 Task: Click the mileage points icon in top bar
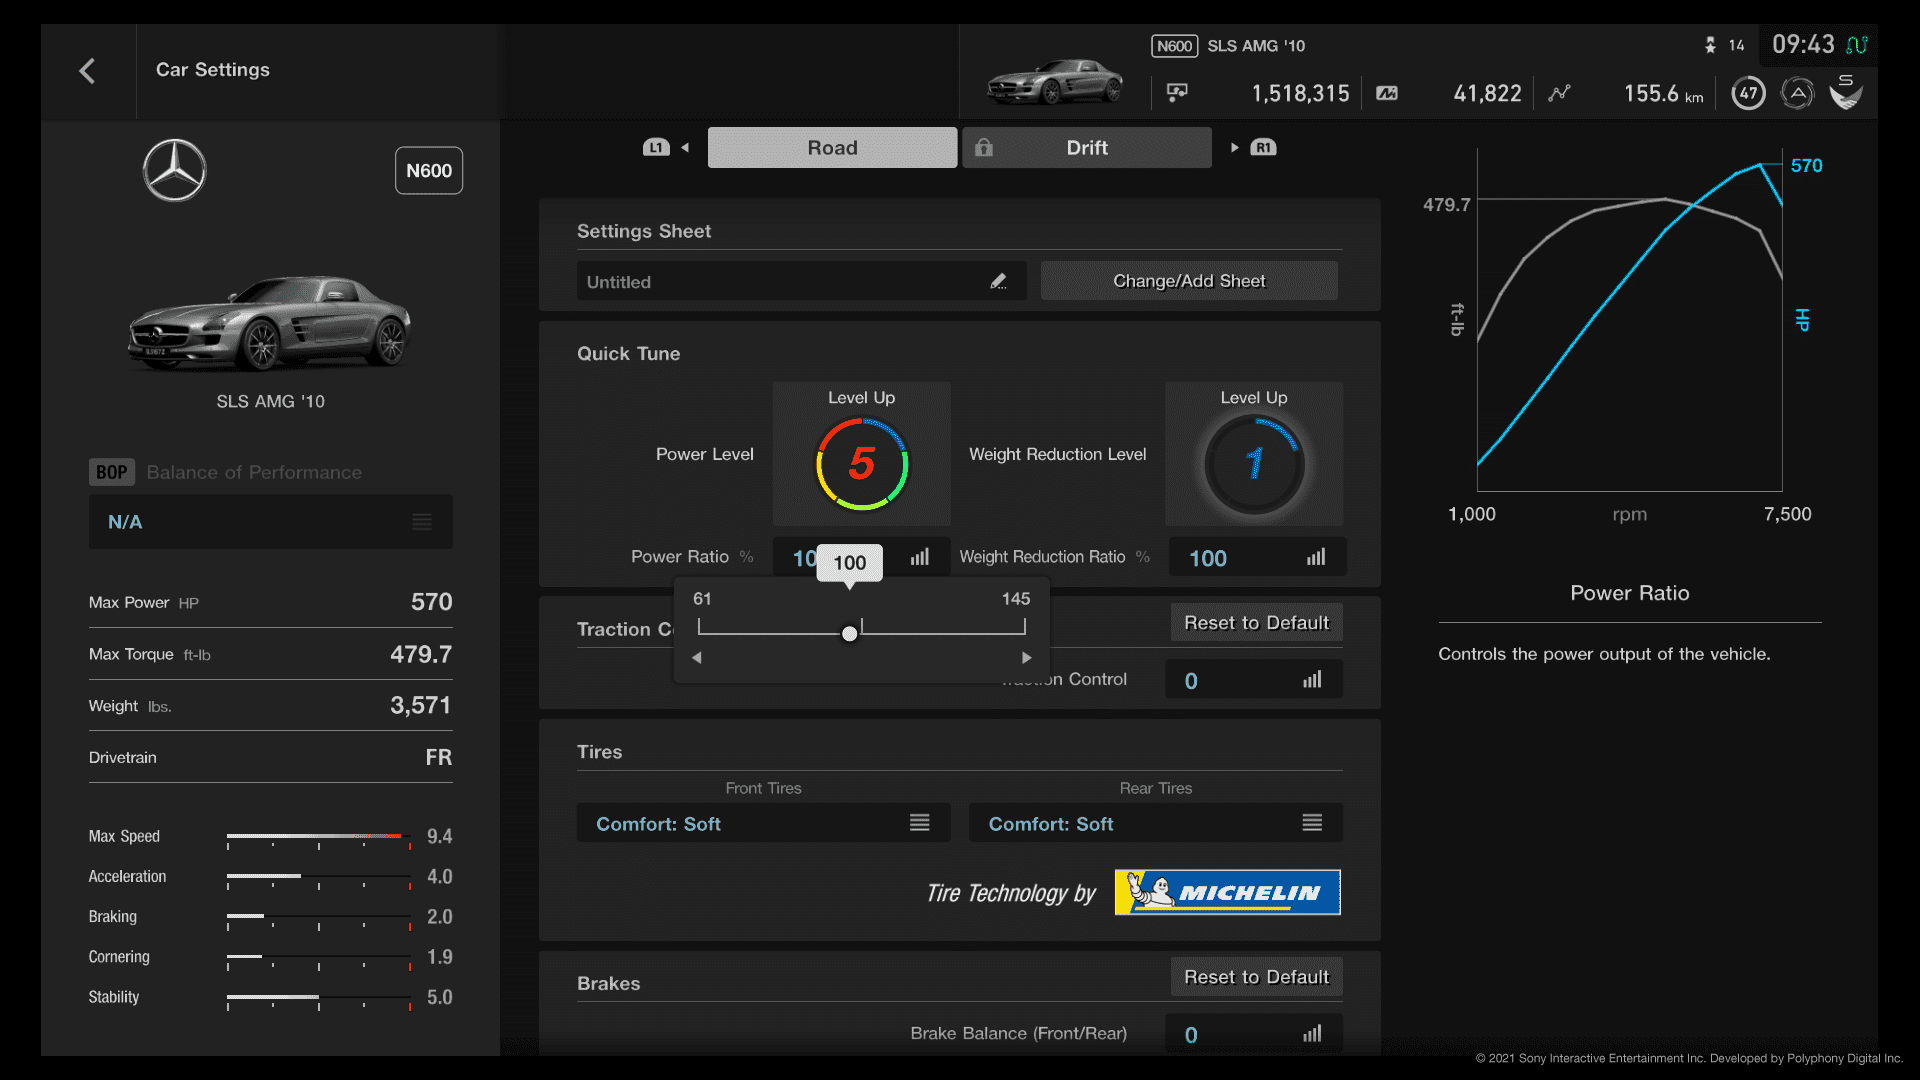point(1387,93)
